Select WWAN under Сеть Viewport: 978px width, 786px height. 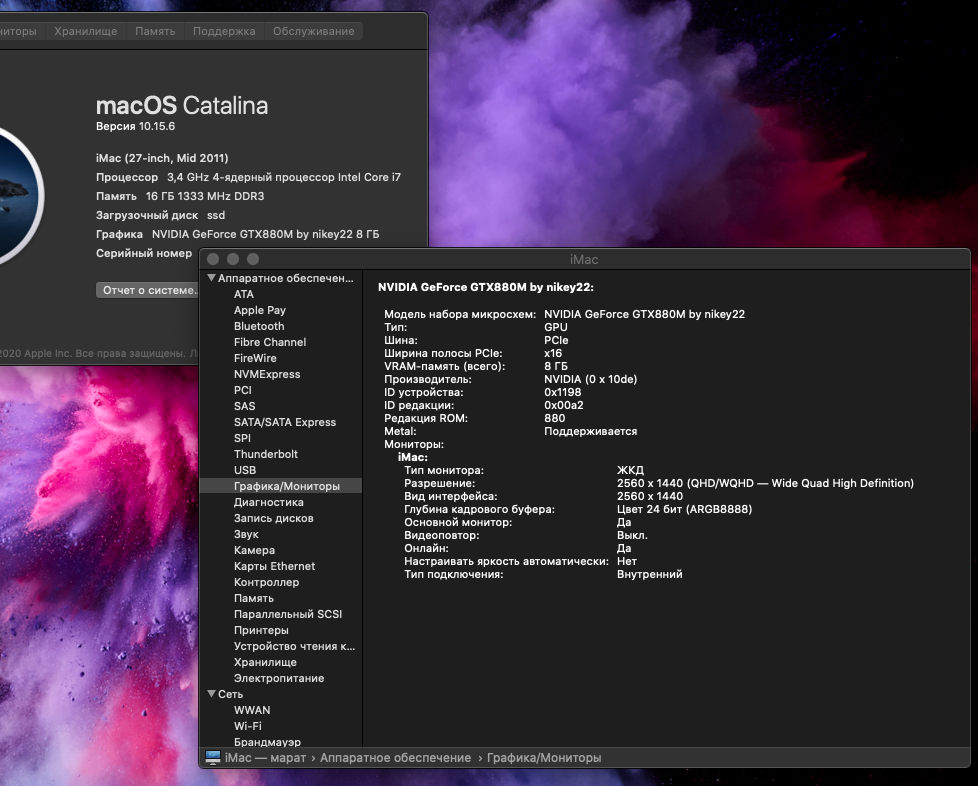252,710
